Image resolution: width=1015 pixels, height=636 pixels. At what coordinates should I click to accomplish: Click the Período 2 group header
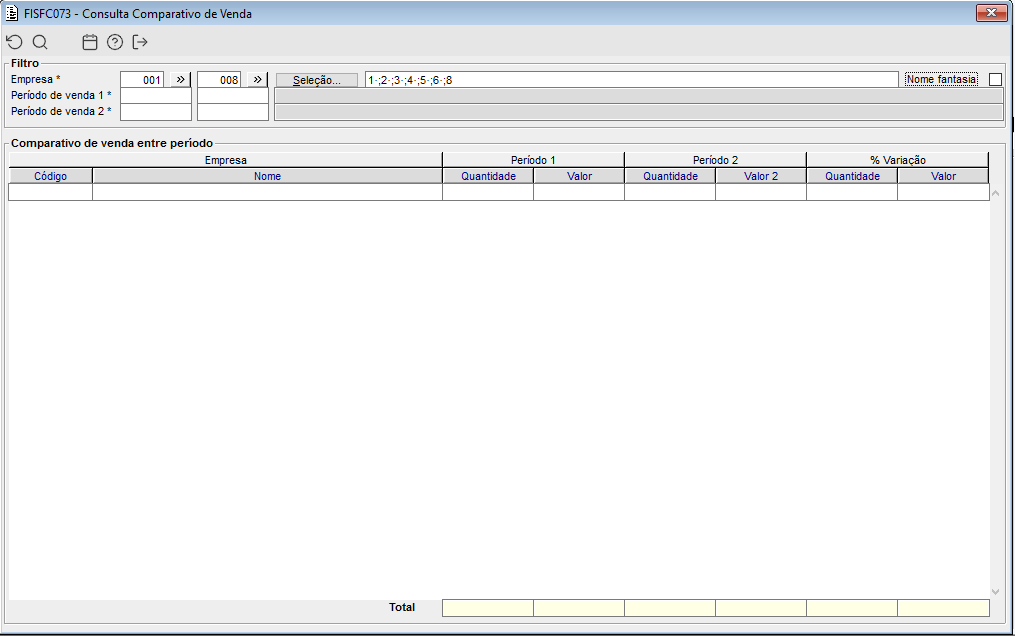pos(715,160)
